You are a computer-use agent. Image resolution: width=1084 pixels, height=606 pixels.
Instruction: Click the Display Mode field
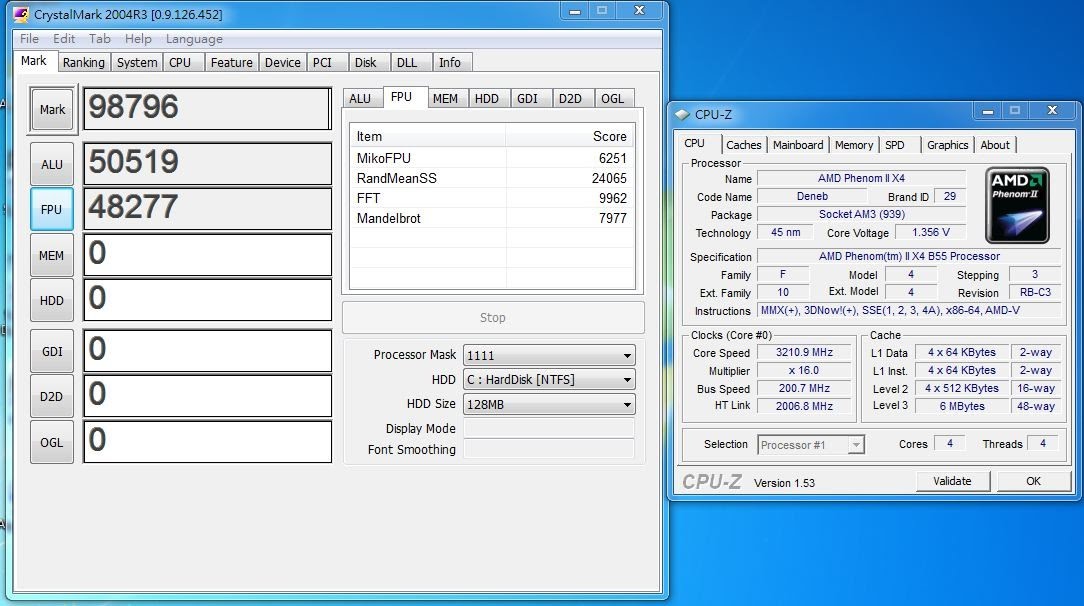549,428
